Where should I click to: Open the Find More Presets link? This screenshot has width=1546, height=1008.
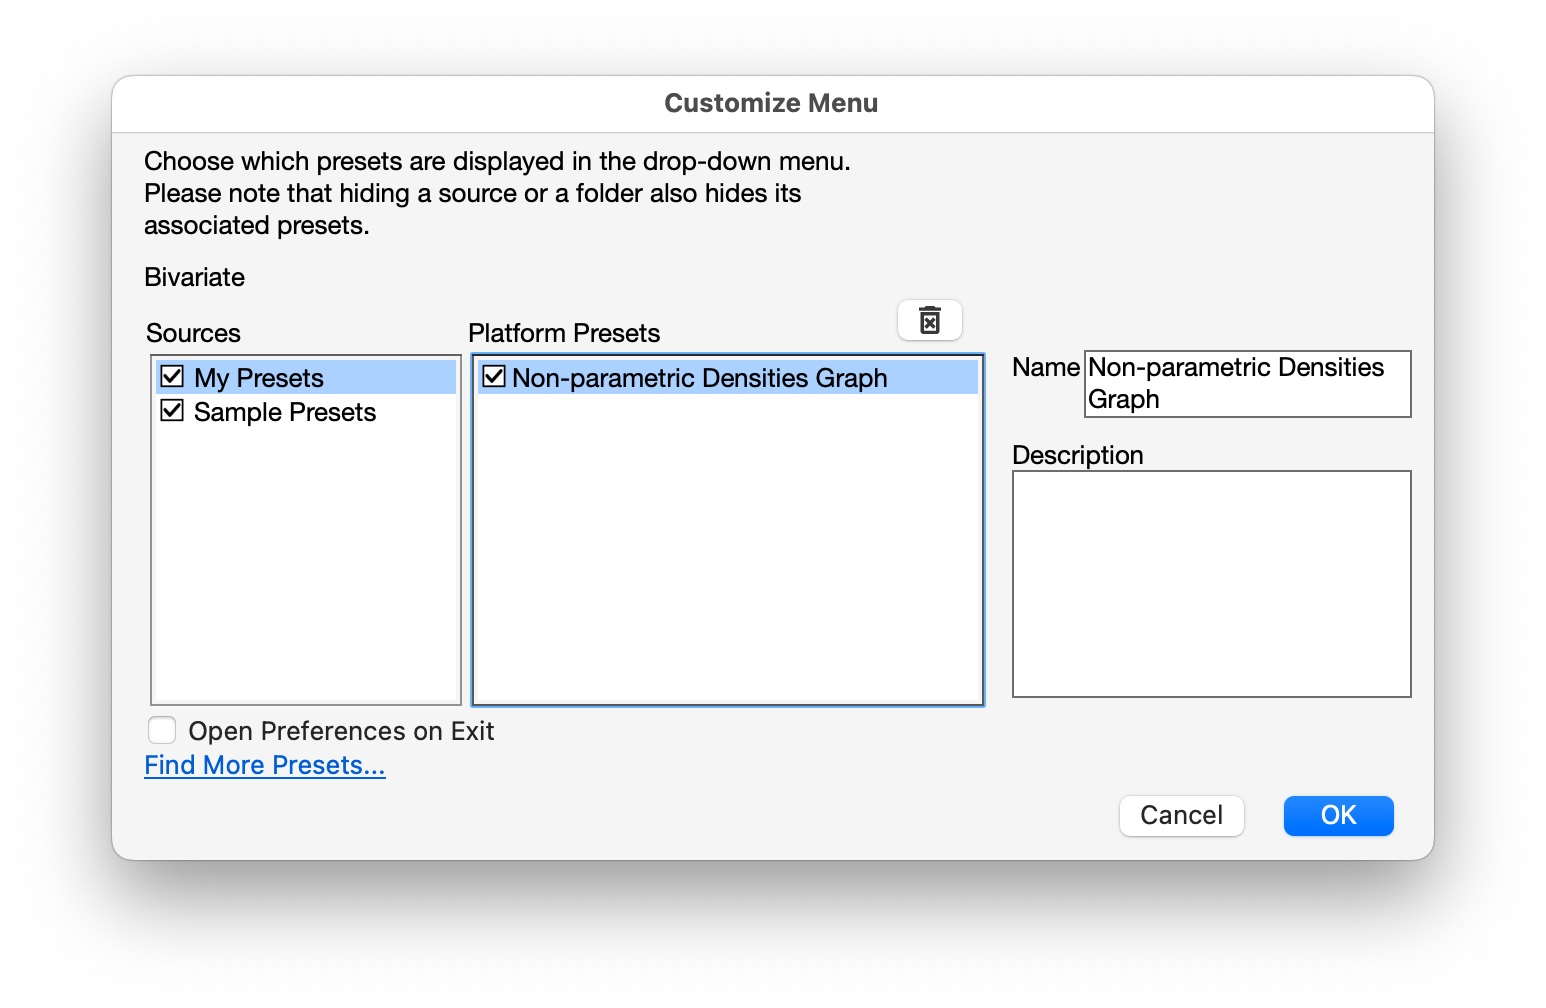(x=264, y=764)
